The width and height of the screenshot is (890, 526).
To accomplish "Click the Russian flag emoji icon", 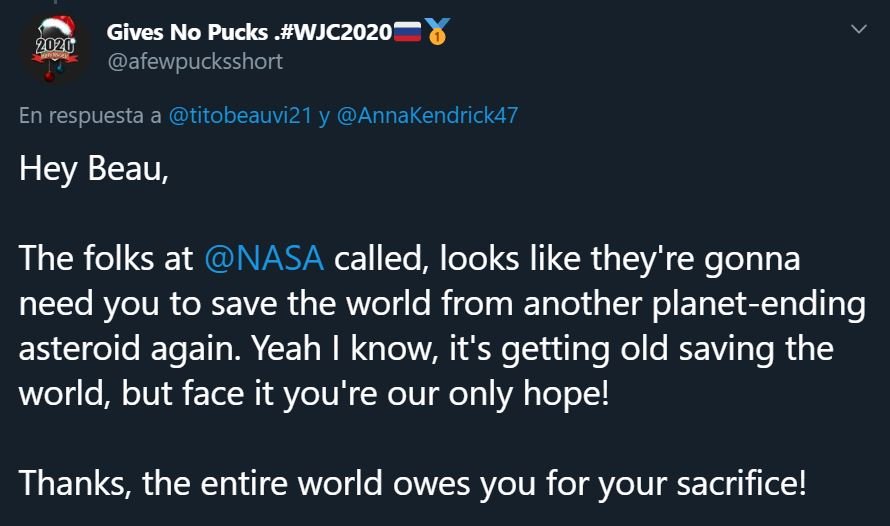I will [x=408, y=32].
